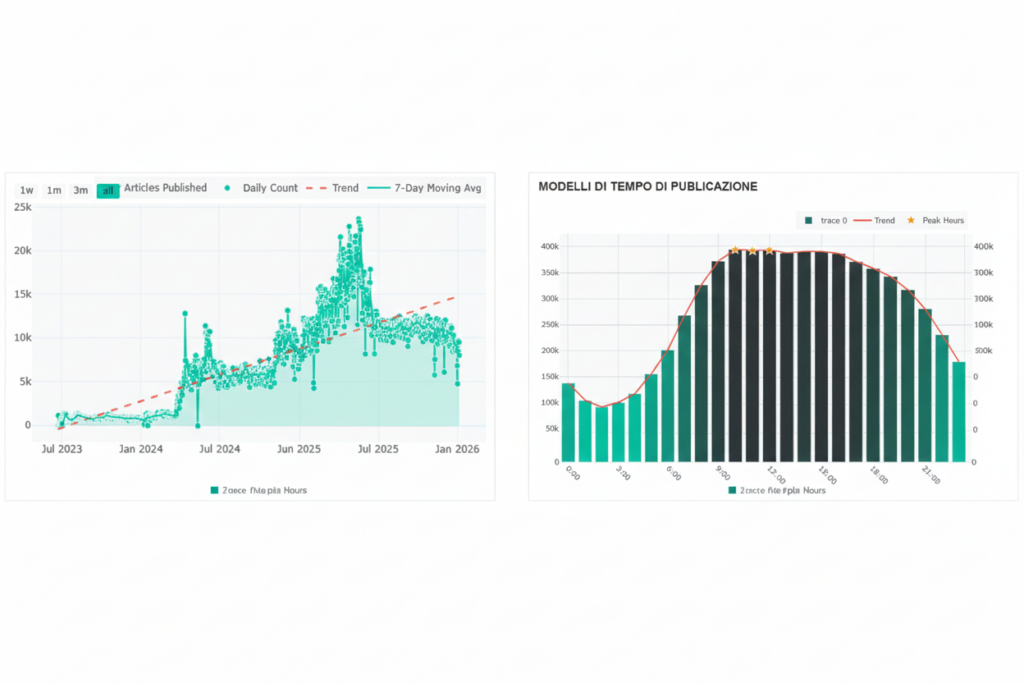
Task: Click the Peak Hours star legend icon
Action: click(x=911, y=220)
